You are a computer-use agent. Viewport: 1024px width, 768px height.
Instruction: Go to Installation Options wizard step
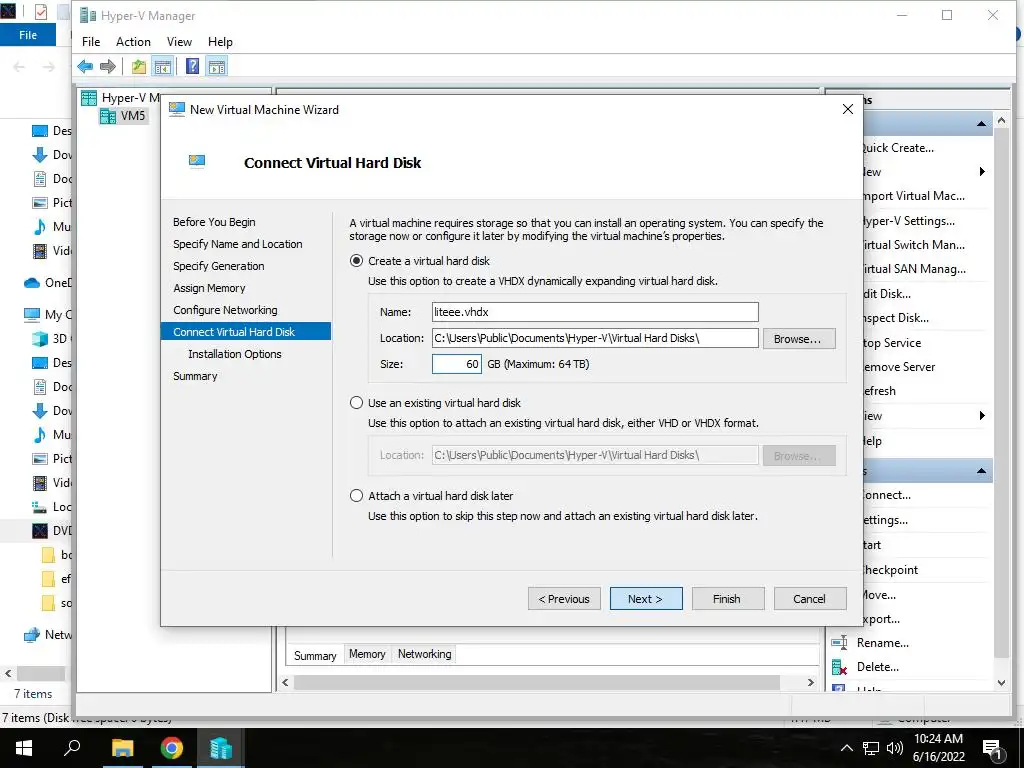click(x=235, y=354)
